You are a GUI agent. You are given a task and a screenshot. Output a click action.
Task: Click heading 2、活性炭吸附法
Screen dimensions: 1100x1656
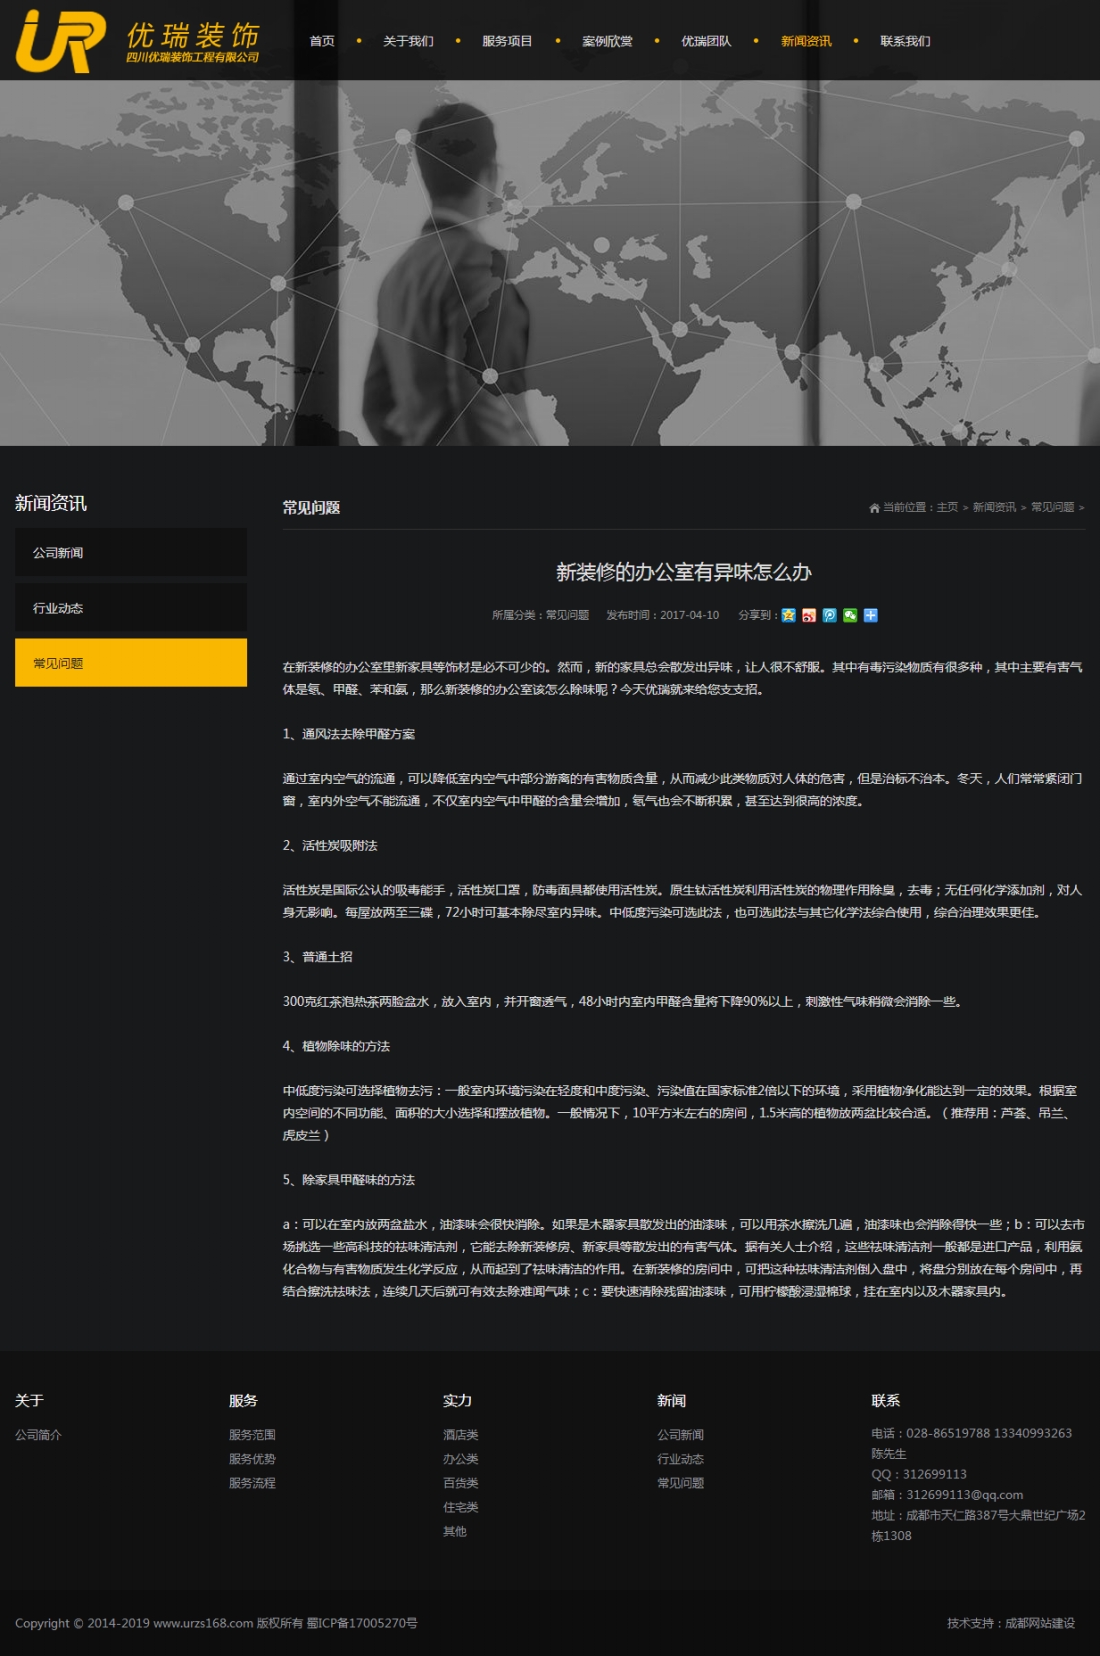330,845
